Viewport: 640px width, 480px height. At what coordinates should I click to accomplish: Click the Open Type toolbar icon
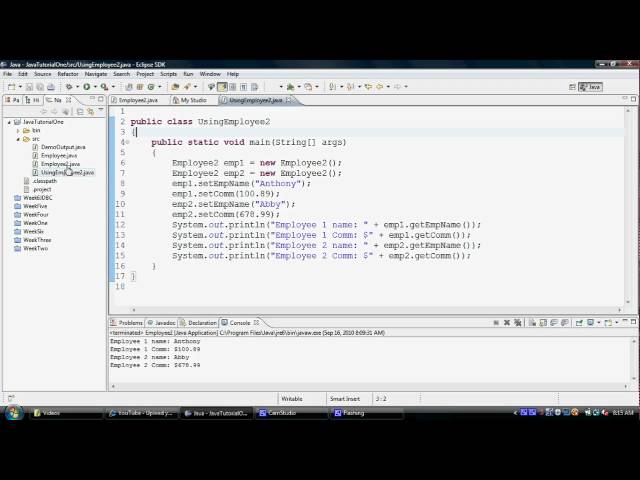(x=175, y=87)
